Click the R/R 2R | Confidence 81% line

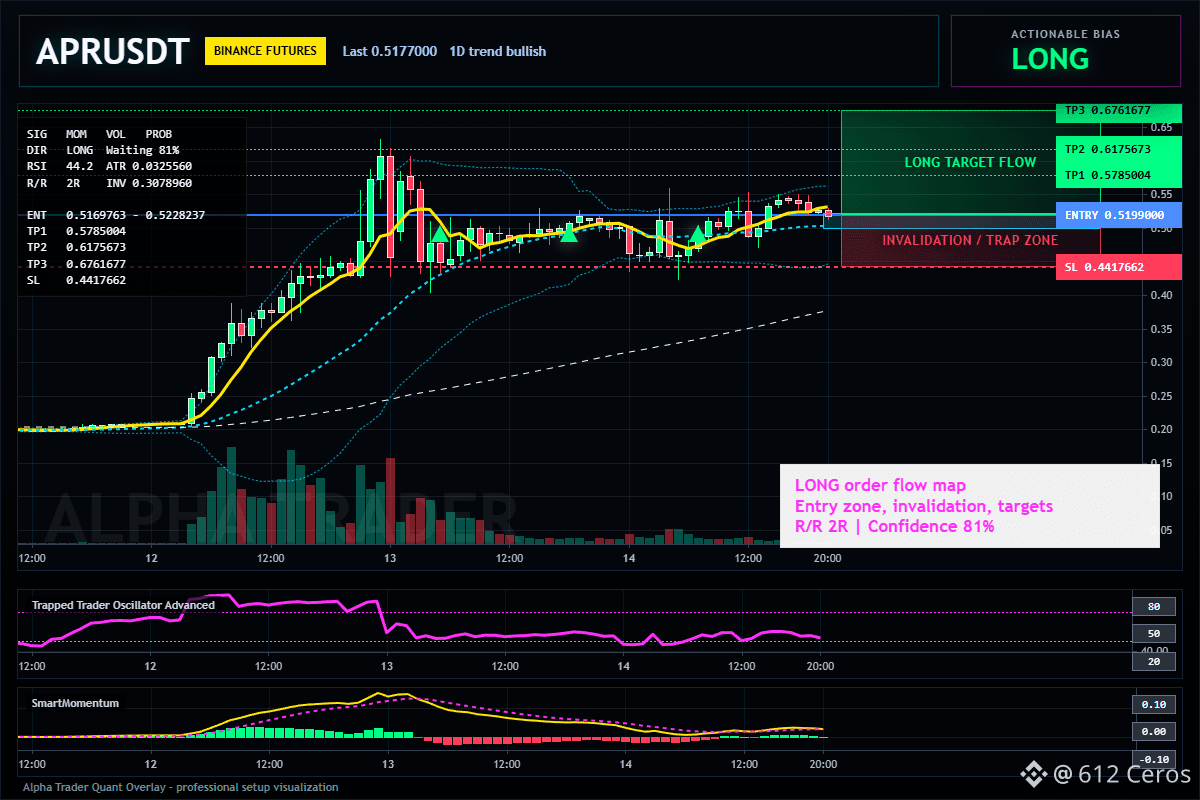coord(894,526)
